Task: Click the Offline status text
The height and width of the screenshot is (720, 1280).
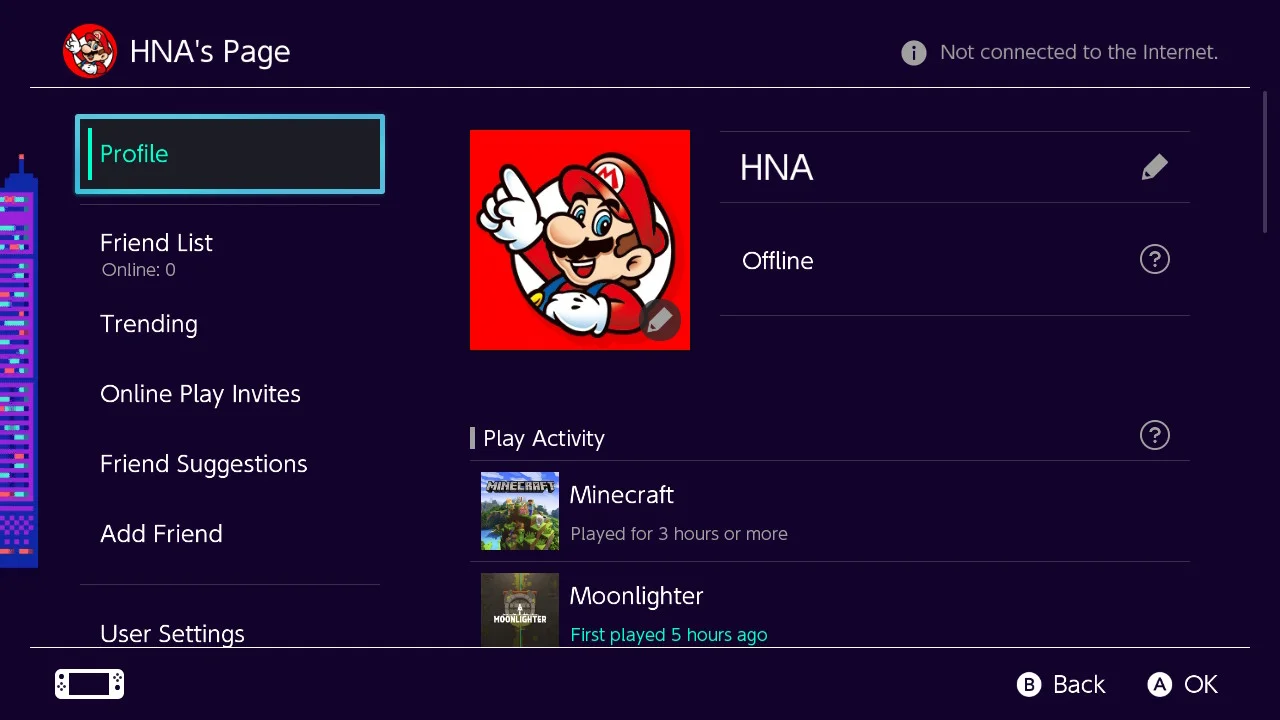Action: pyautogui.click(x=778, y=261)
